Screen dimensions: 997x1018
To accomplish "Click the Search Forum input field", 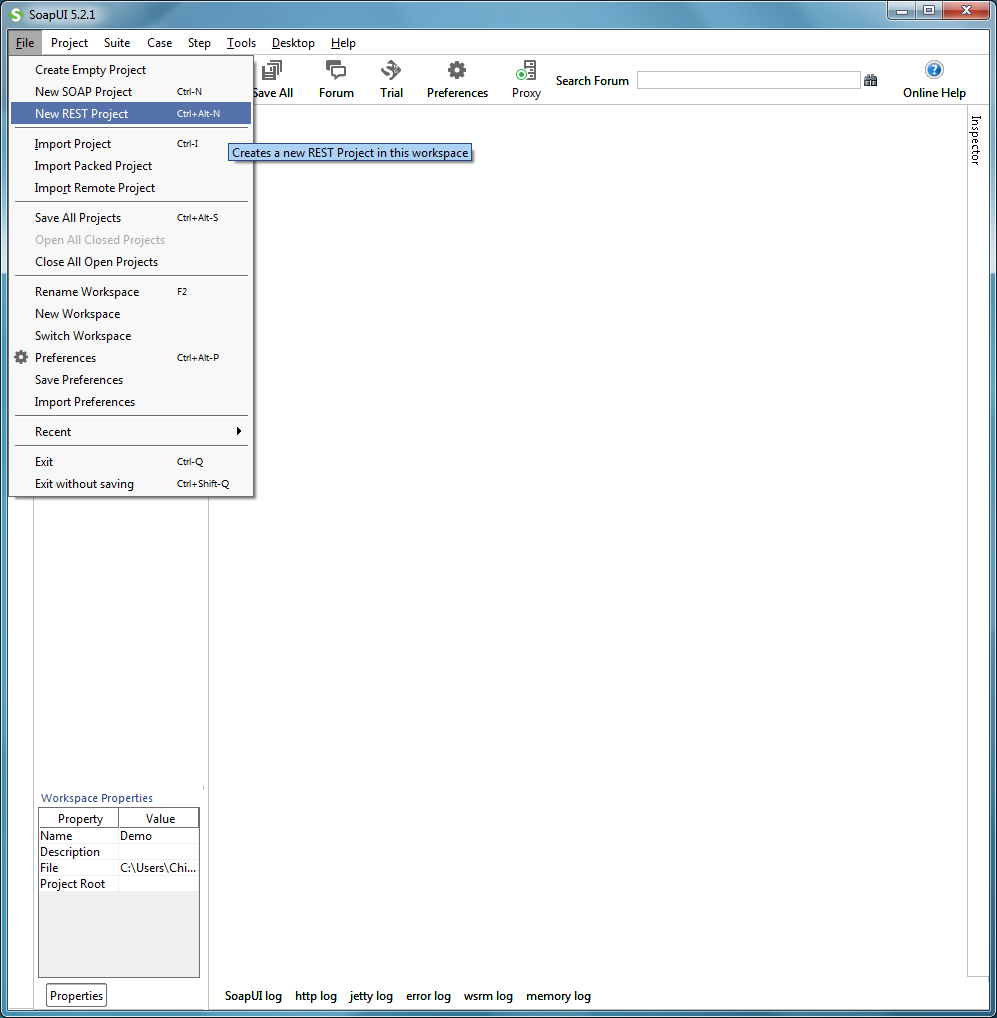I will pos(748,80).
